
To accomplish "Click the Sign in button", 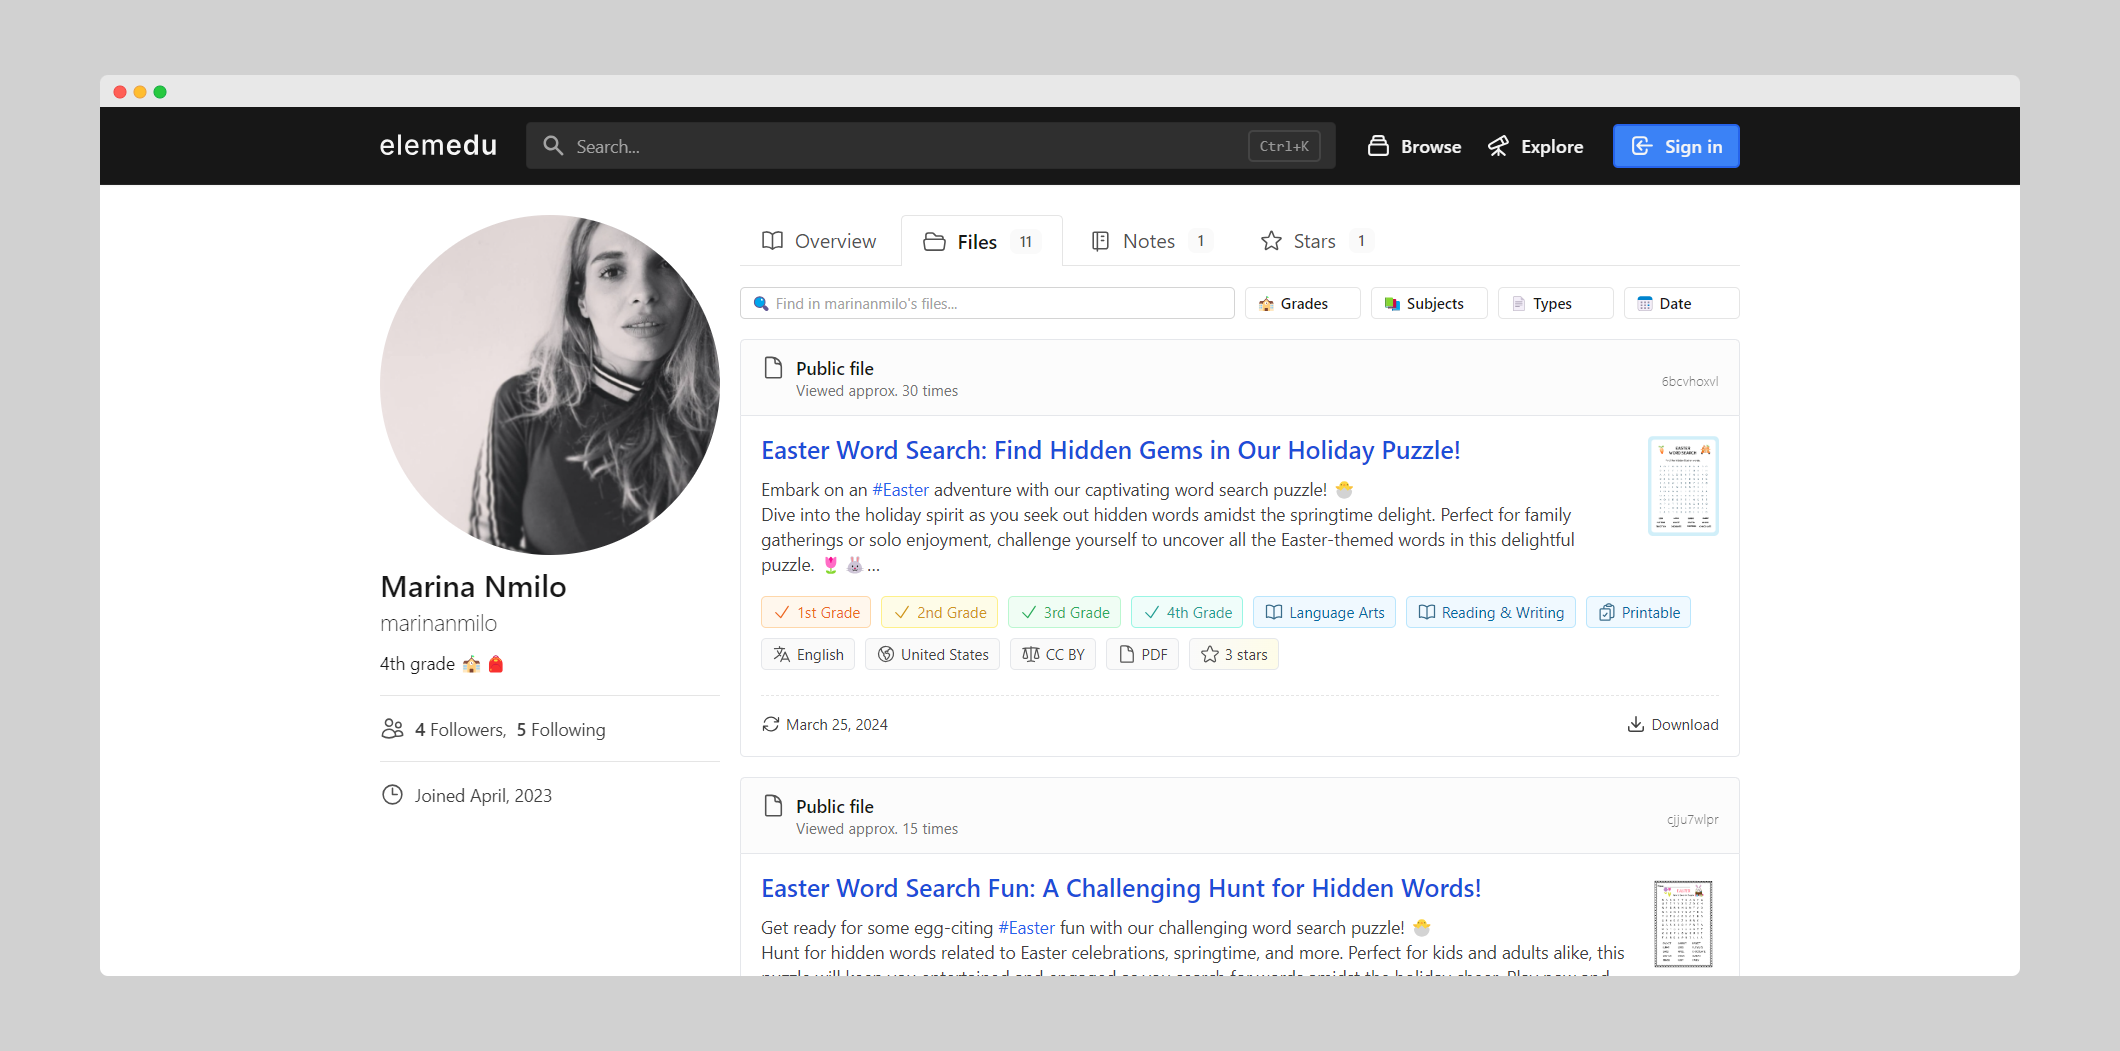I will [1676, 146].
